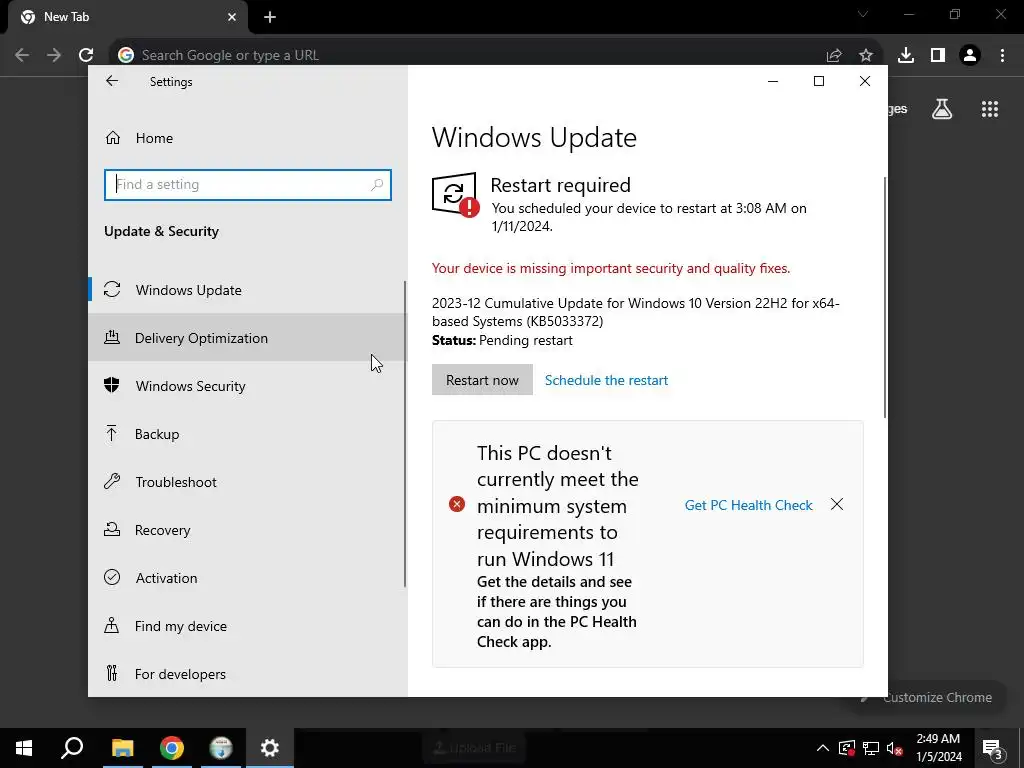The width and height of the screenshot is (1024, 768).
Task: Open Backup settings
Action: coord(248,434)
